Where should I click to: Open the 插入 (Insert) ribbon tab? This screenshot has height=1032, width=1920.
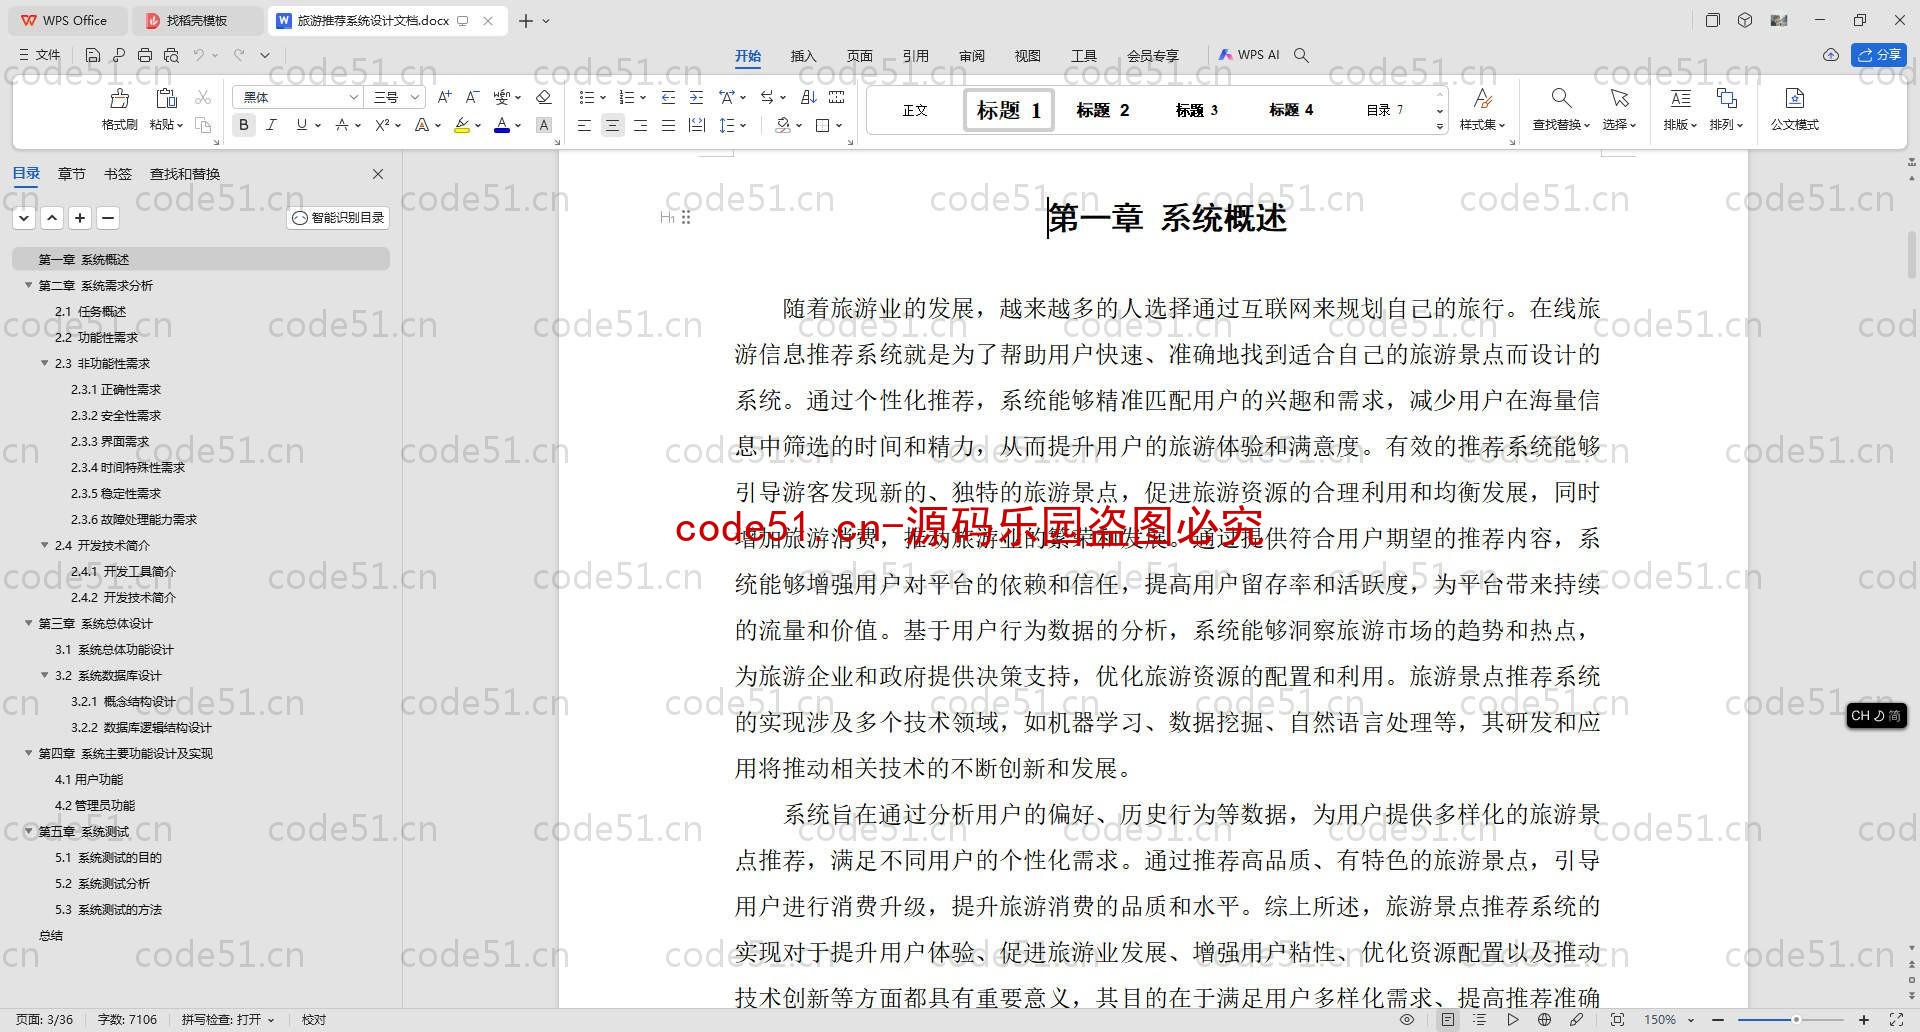point(803,56)
